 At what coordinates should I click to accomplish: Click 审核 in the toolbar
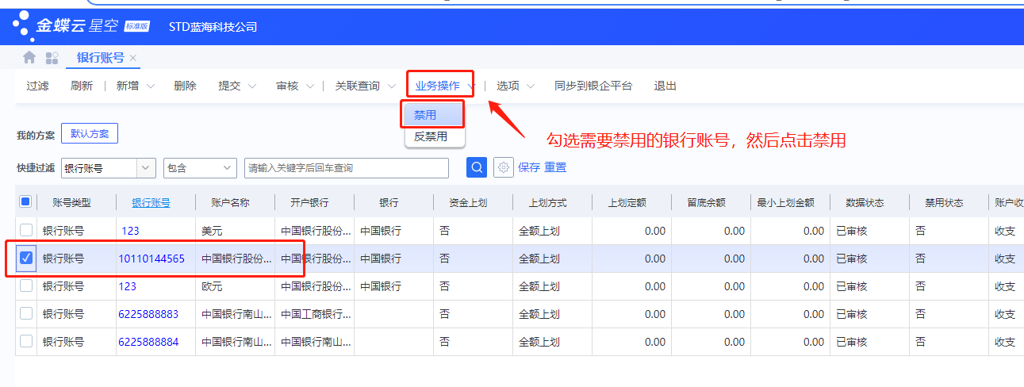coord(287,85)
